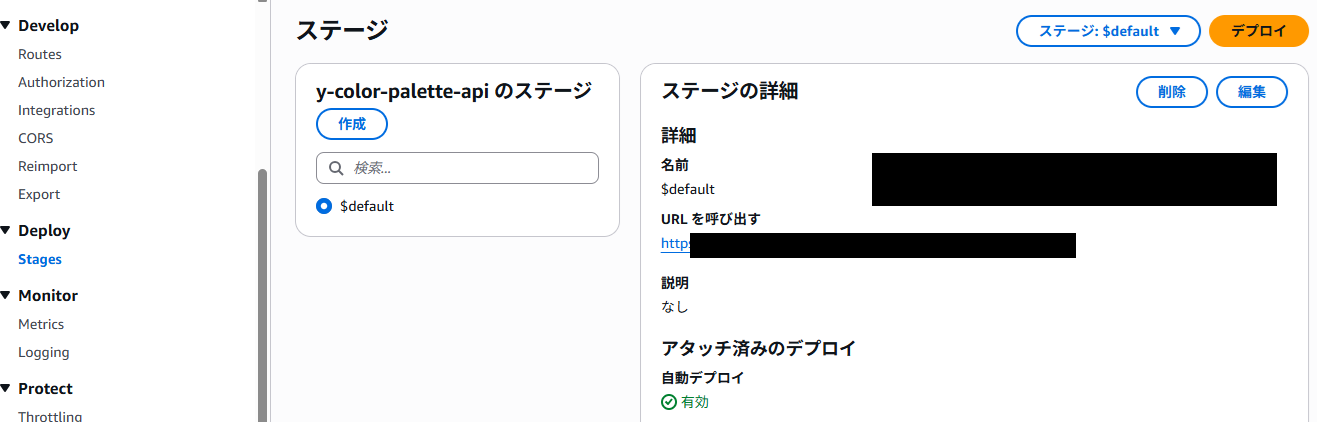Click the invoke URL link
The image size is (1317, 422).
tap(676, 243)
